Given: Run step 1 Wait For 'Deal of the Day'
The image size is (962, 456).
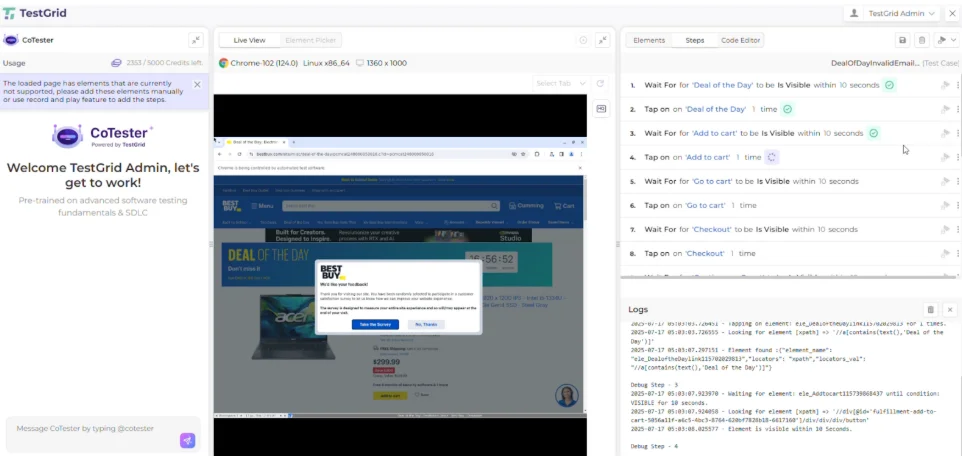Looking at the screenshot, I should [945, 85].
